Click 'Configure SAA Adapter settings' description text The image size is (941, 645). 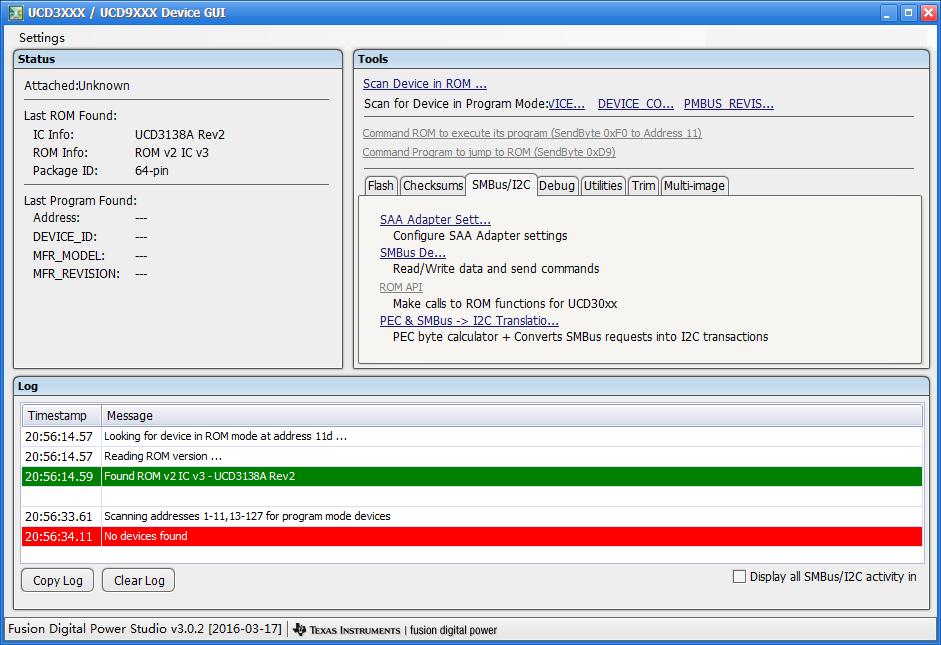click(x=480, y=236)
